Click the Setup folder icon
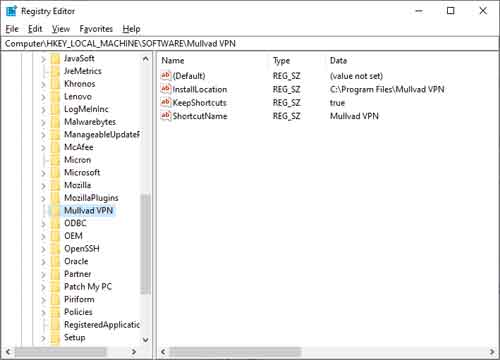 [x=55, y=338]
